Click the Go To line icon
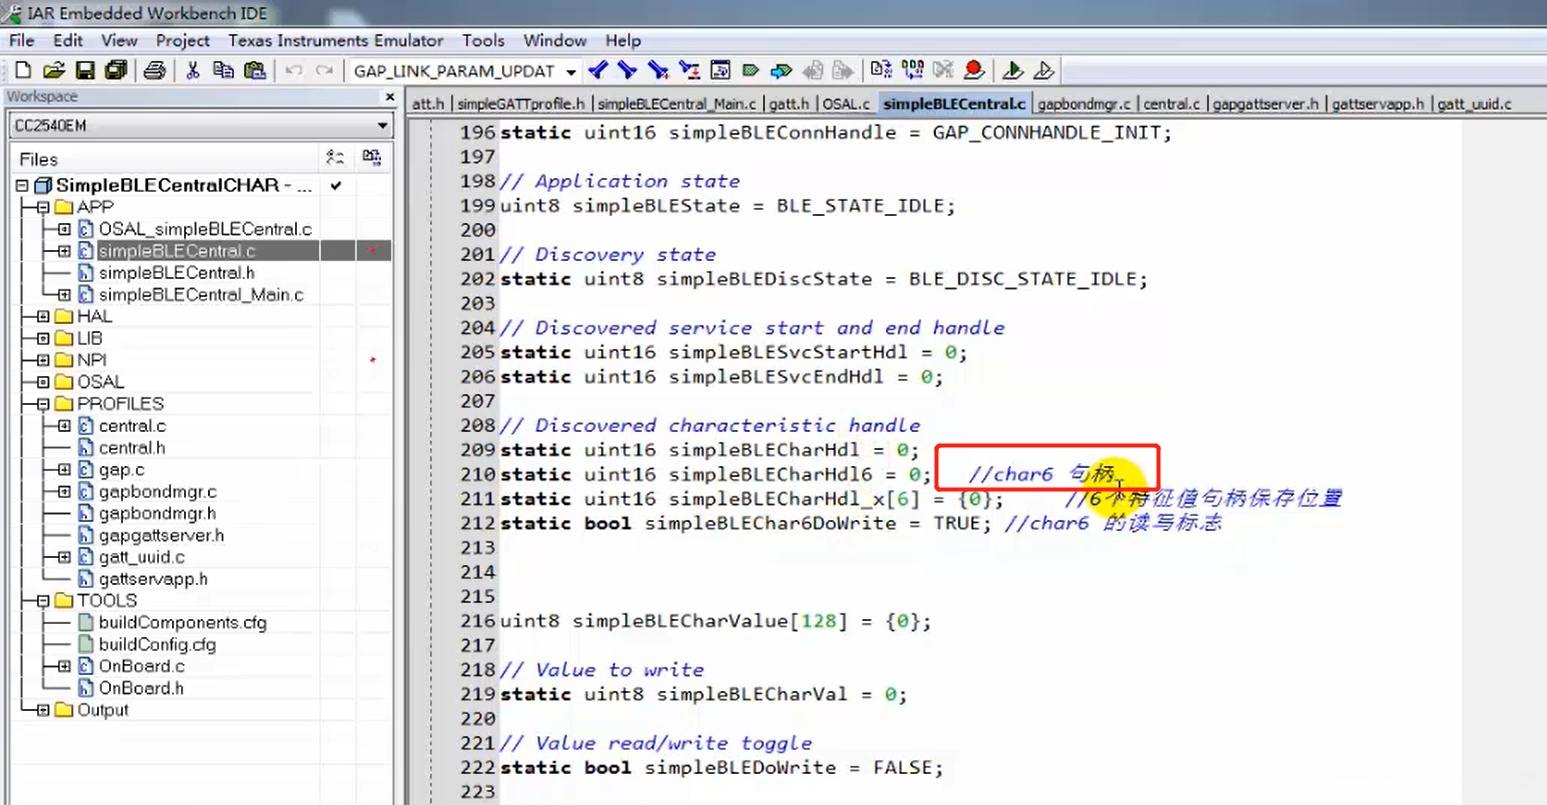 point(720,70)
